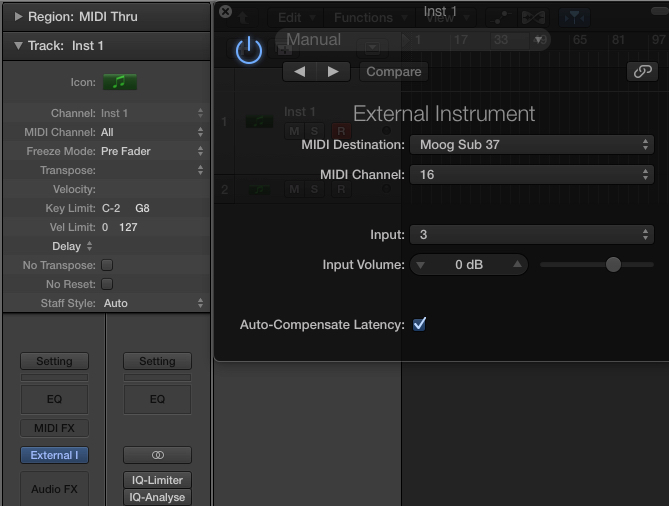Screen dimensions: 669x506
Task: Collapse the Track: Inst 1 inspector section
Action: coord(18,46)
